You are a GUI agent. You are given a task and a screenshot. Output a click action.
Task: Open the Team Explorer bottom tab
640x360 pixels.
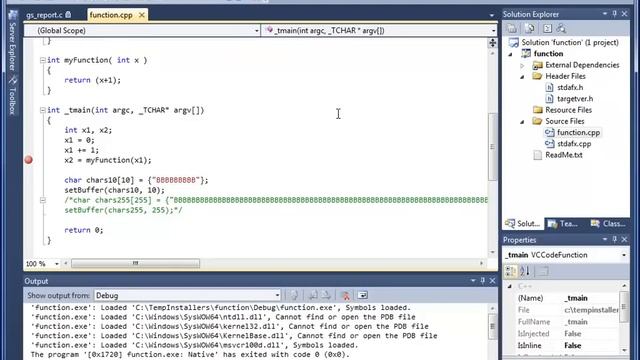pyautogui.click(x=563, y=224)
